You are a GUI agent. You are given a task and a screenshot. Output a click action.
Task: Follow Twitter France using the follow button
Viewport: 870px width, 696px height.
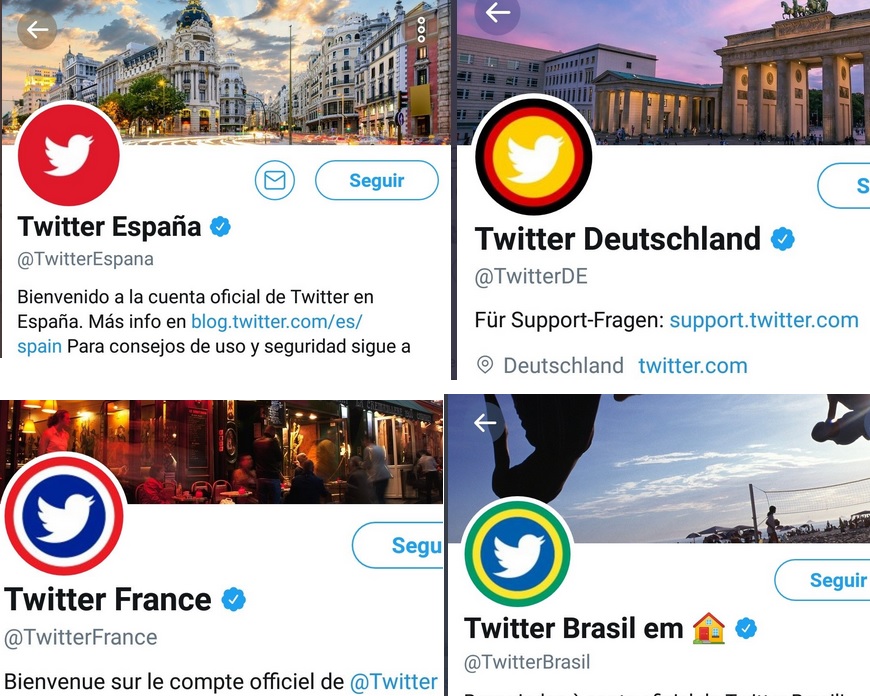pyautogui.click(x=400, y=546)
